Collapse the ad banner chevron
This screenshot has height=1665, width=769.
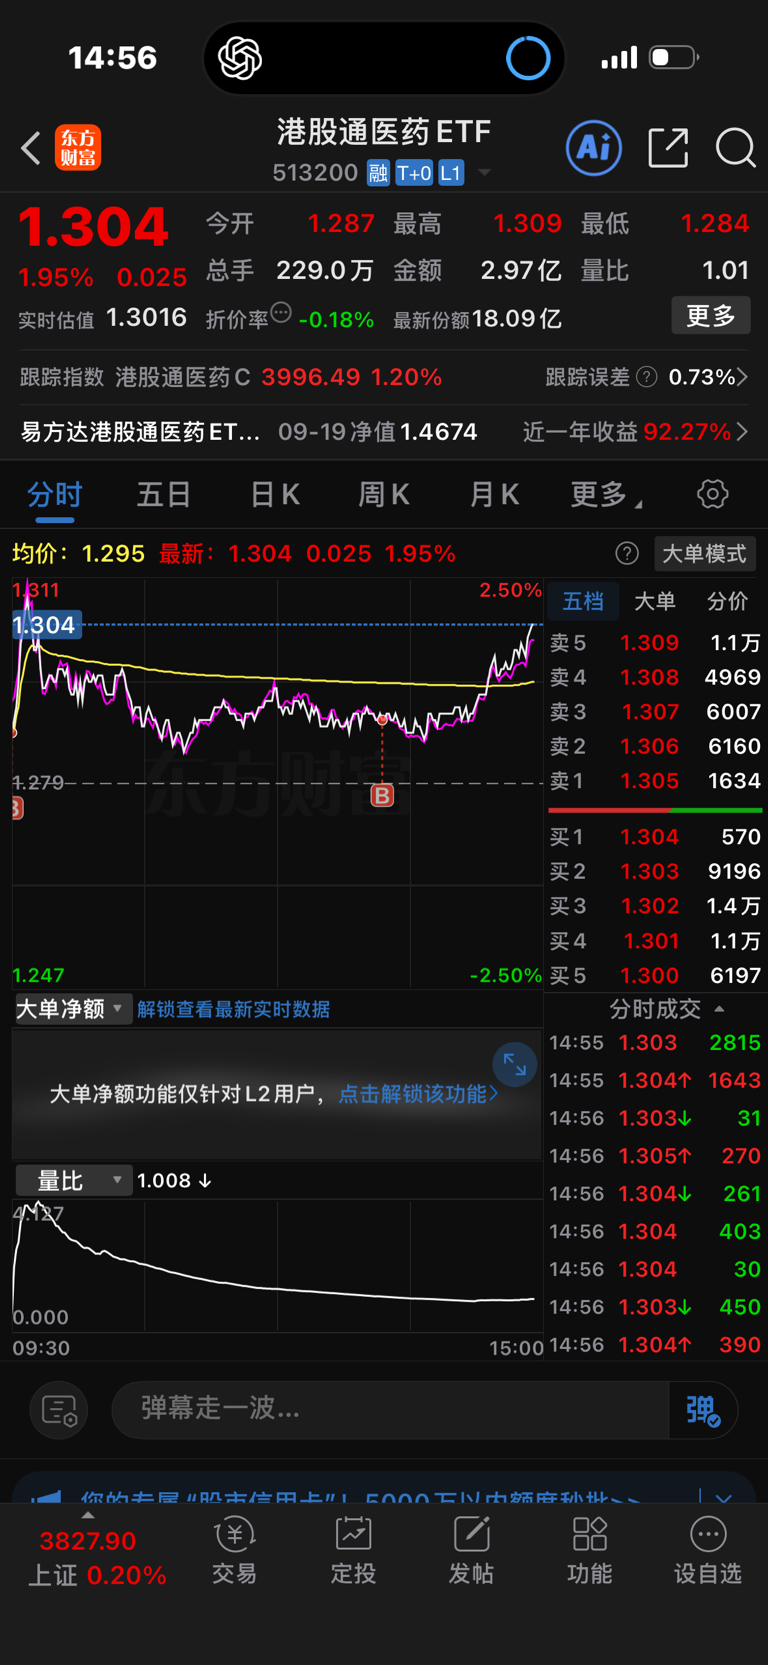724,1498
